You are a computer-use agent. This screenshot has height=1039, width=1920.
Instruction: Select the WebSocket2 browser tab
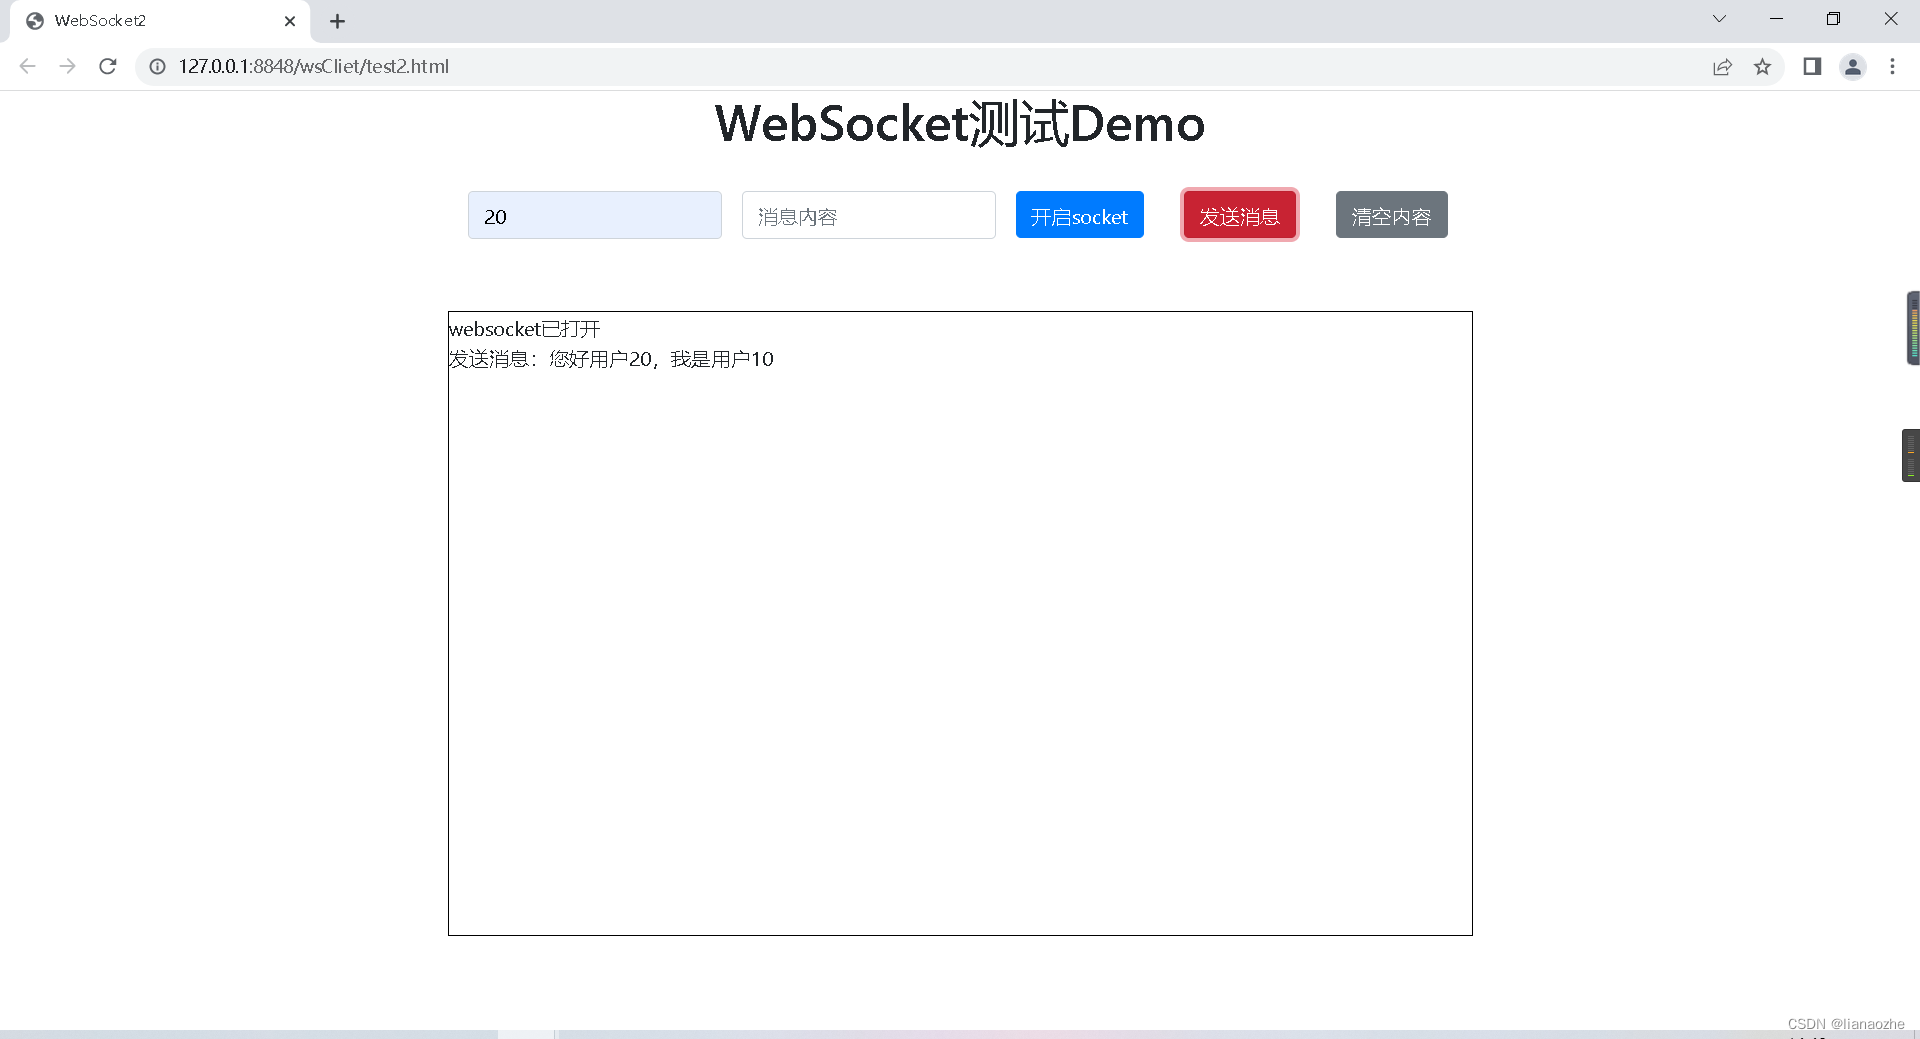160,21
